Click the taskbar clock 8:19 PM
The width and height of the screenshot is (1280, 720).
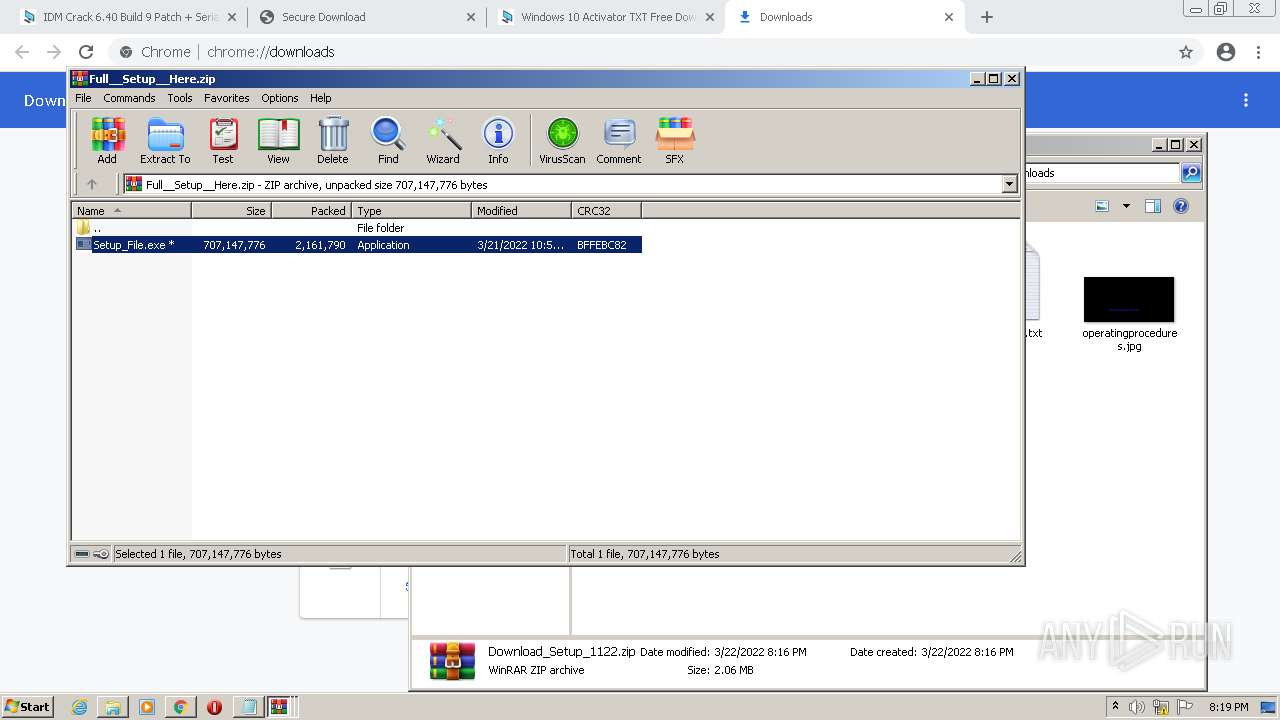point(1228,707)
